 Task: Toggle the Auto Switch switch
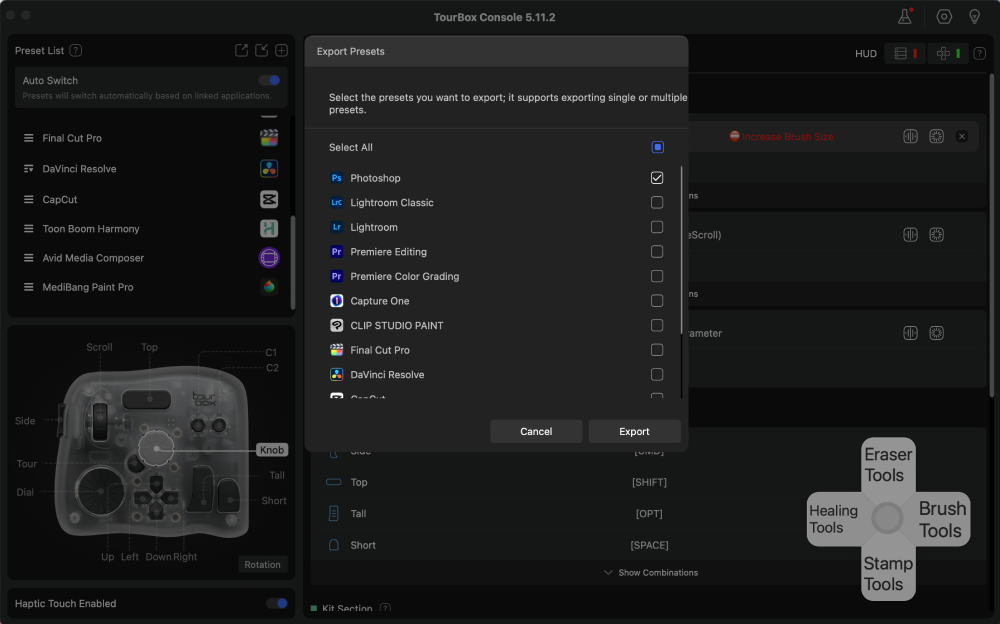tap(269, 80)
